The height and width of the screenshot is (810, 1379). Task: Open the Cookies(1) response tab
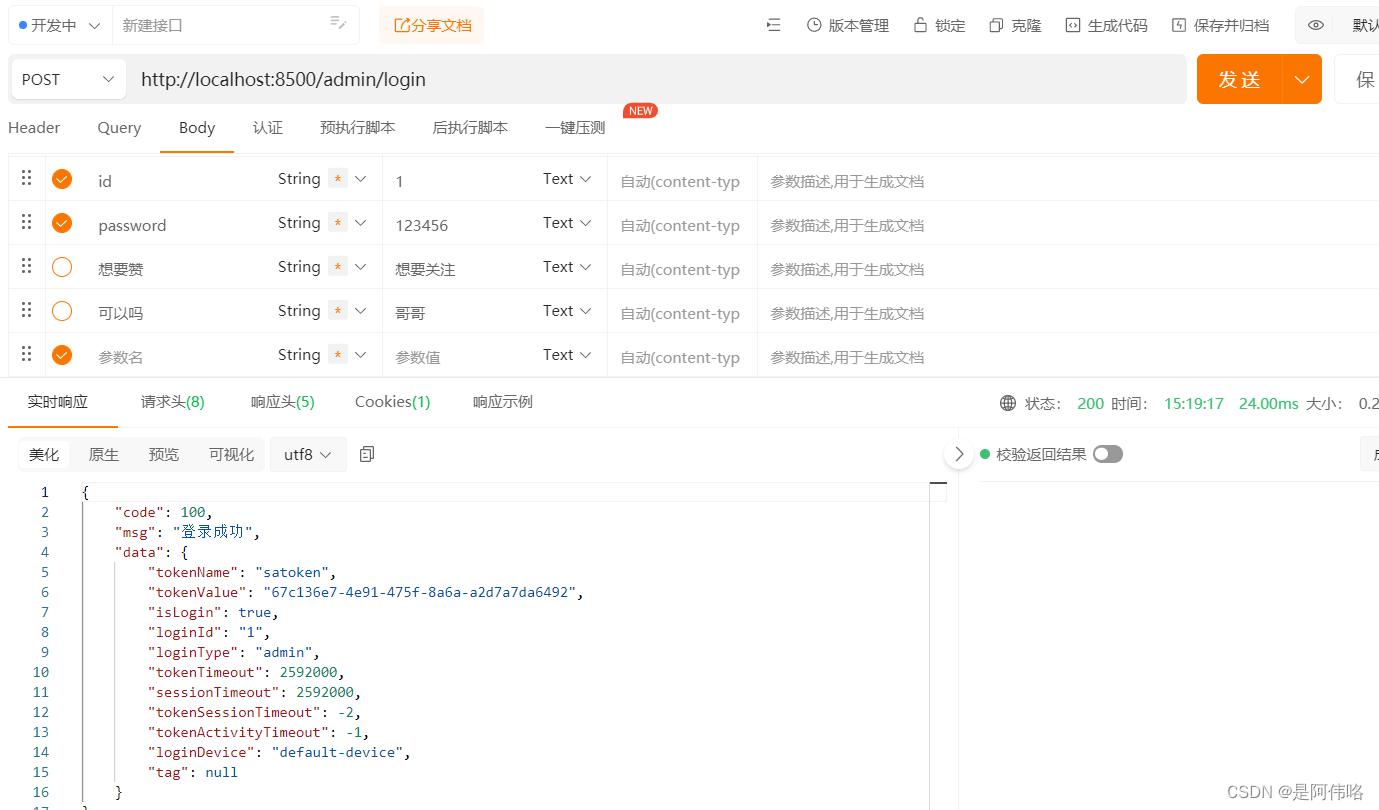click(x=392, y=401)
